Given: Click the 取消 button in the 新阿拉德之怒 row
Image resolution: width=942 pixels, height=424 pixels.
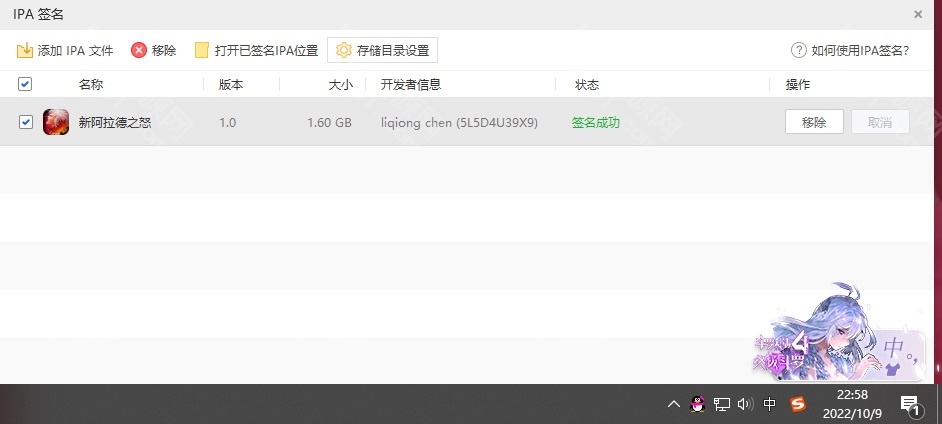Looking at the screenshot, I should (880, 123).
